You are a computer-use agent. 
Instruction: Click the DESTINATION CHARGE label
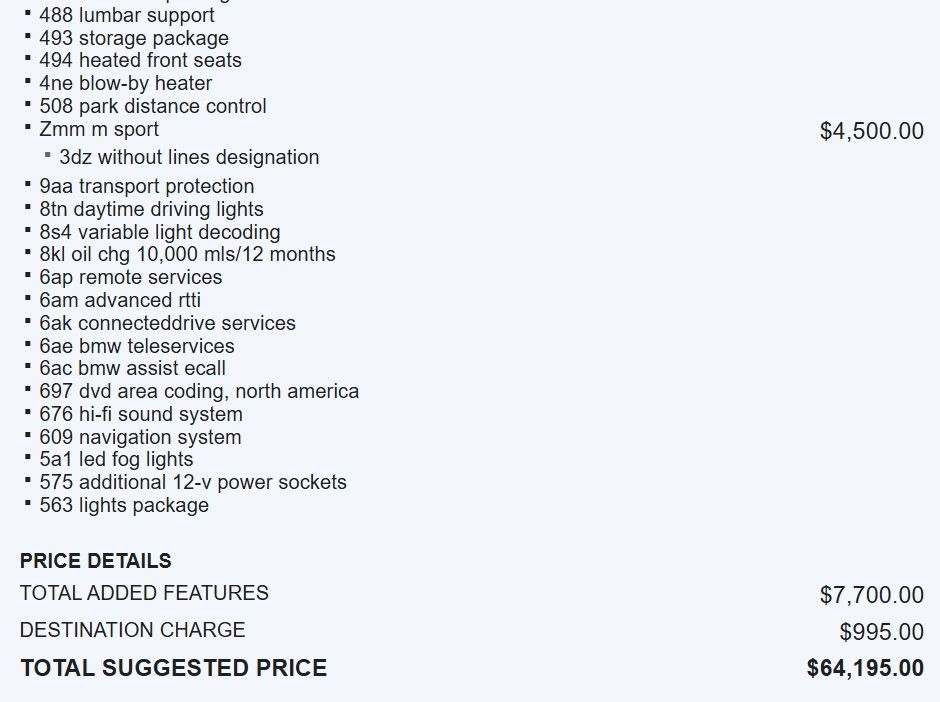tap(132, 630)
